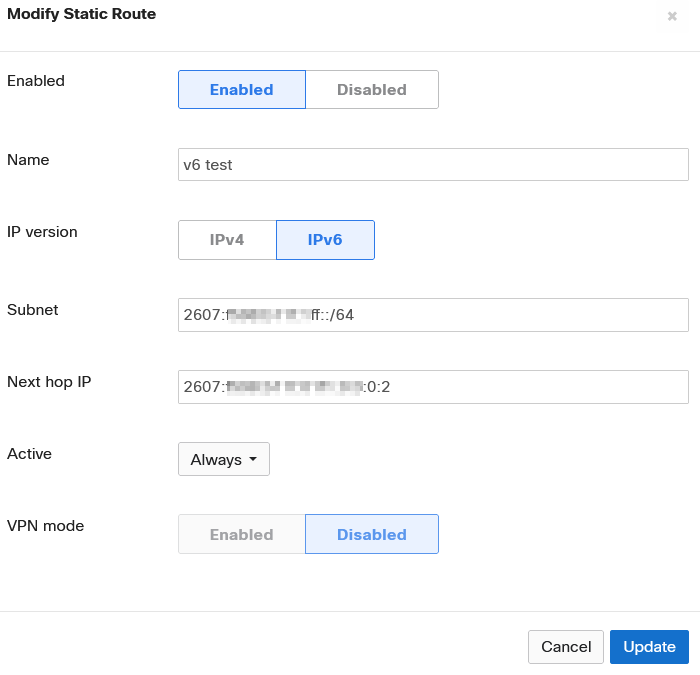Screen dimensions: 700x675
Task: Click the caret arrow beside Always
Action: point(253,460)
